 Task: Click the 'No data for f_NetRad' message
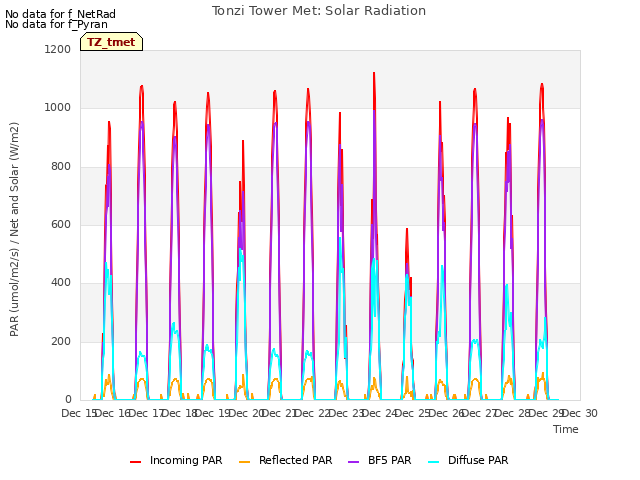(60, 14)
